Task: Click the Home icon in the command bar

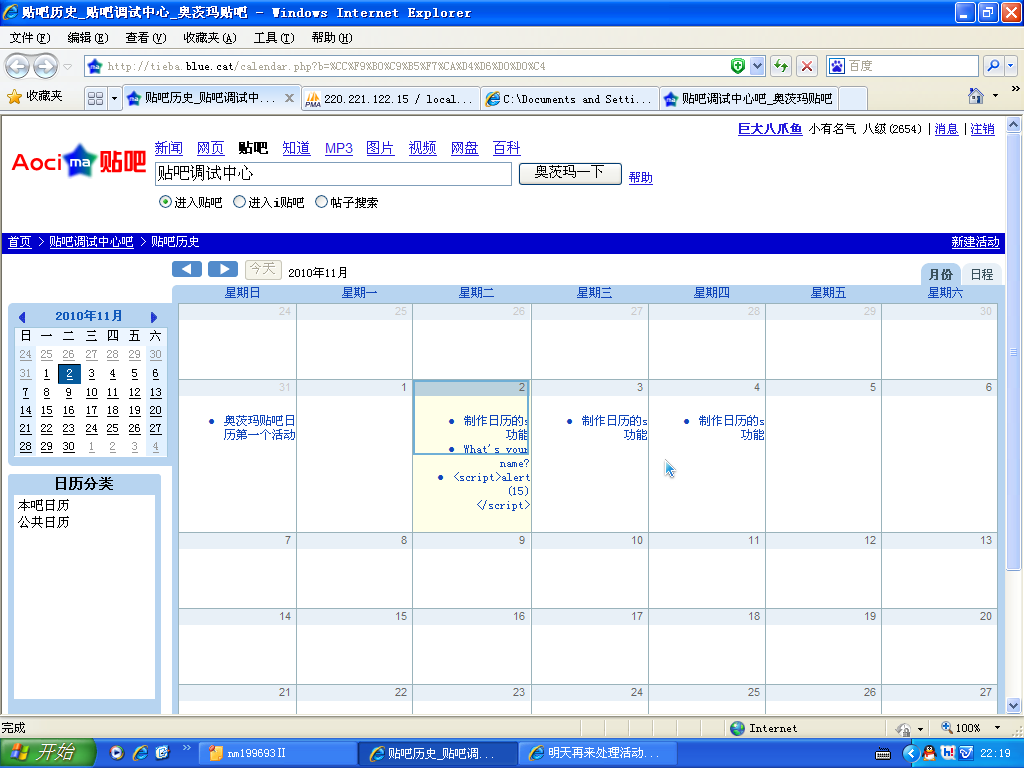Action: point(976,96)
